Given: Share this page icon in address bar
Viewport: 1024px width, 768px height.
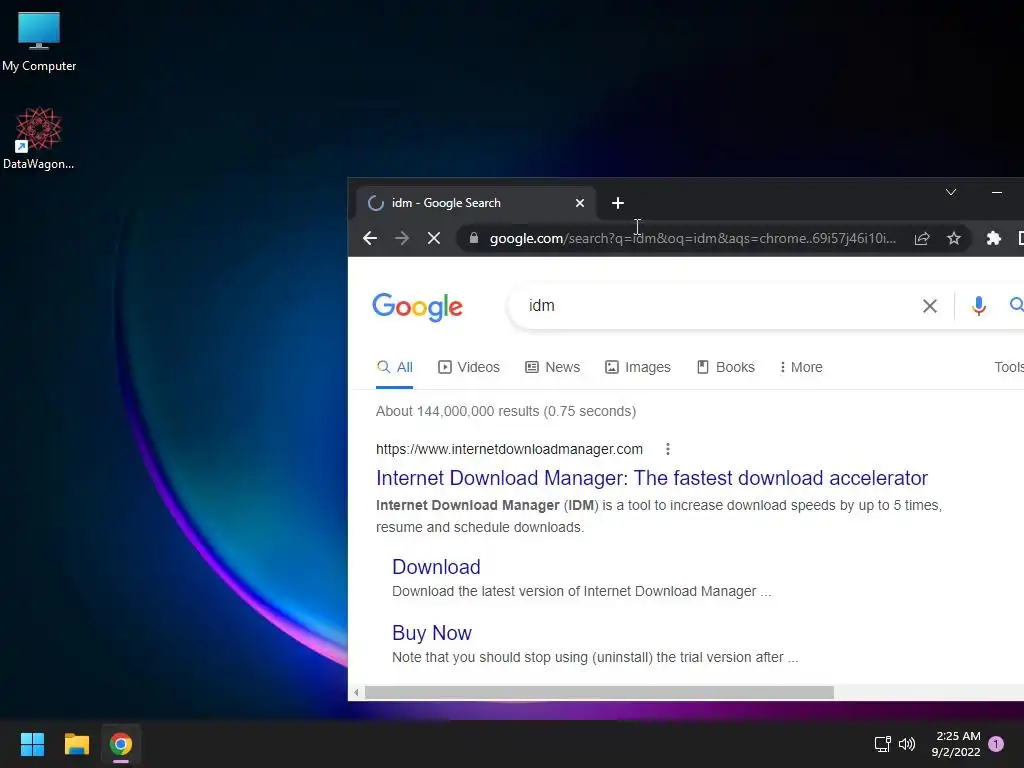Looking at the screenshot, I should [921, 238].
